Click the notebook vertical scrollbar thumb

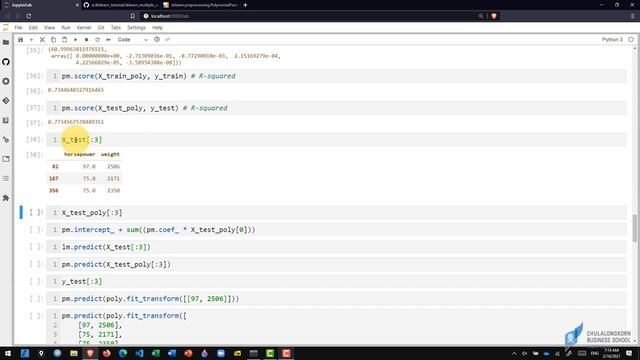coord(635,228)
